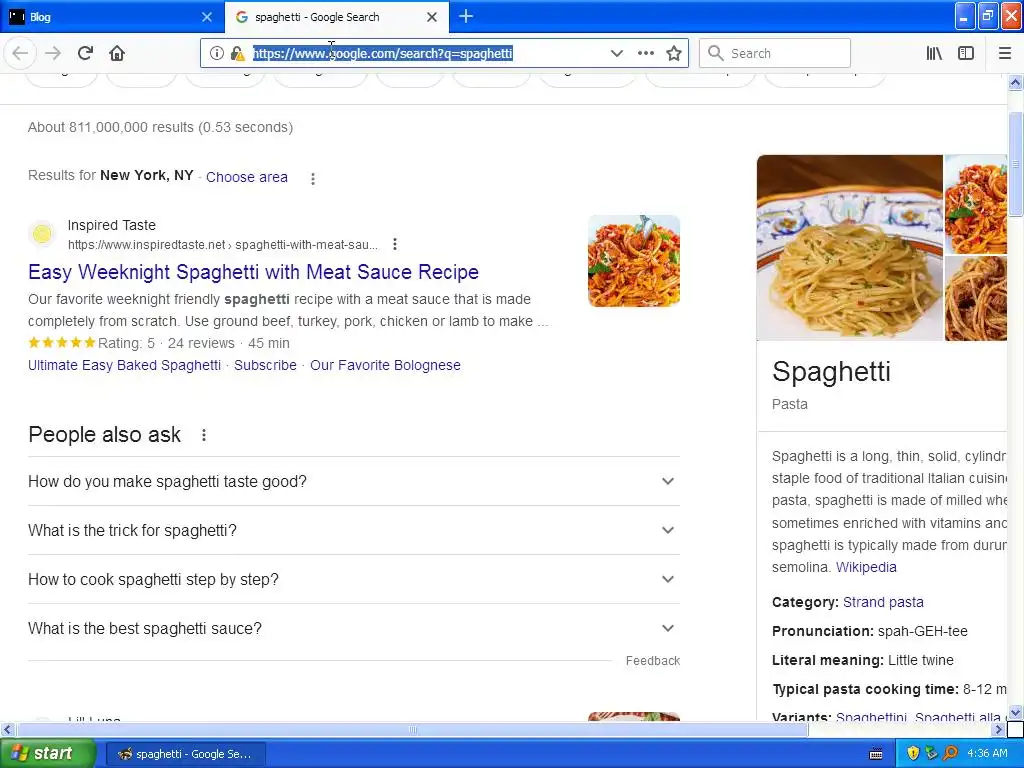This screenshot has height=768, width=1024.
Task: Click the vertical scrollbar thumb
Action: 1015,163
